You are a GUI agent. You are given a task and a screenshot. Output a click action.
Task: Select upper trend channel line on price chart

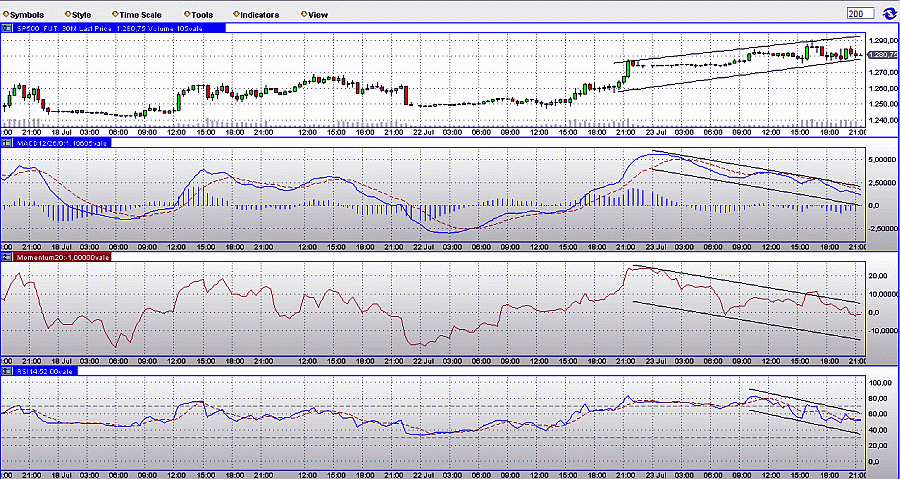[x=738, y=49]
